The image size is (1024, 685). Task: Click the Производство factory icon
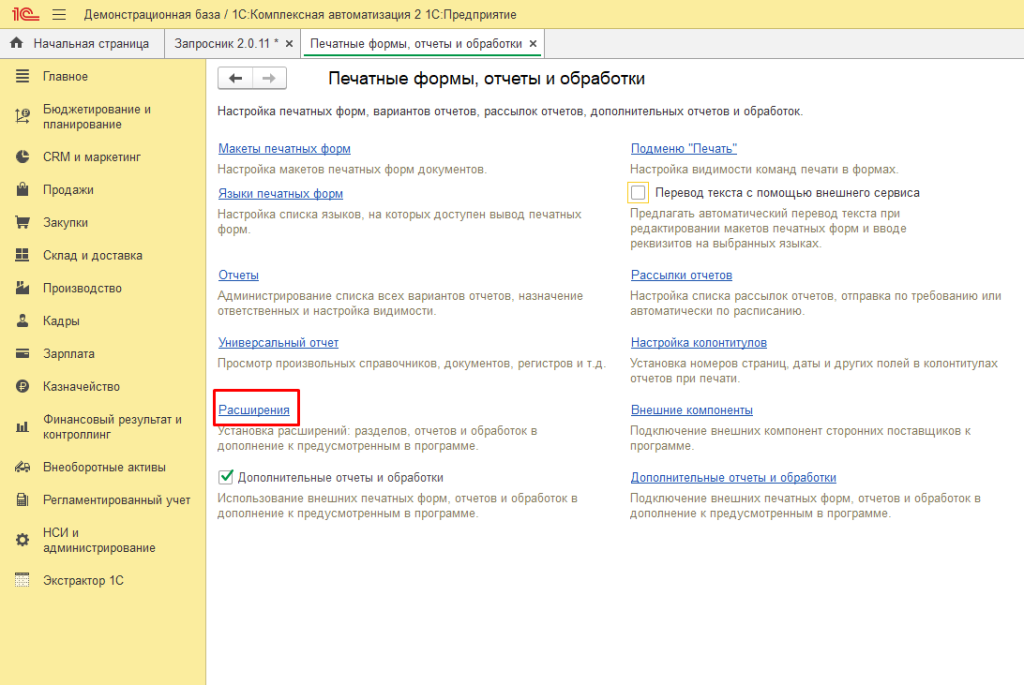pos(22,289)
